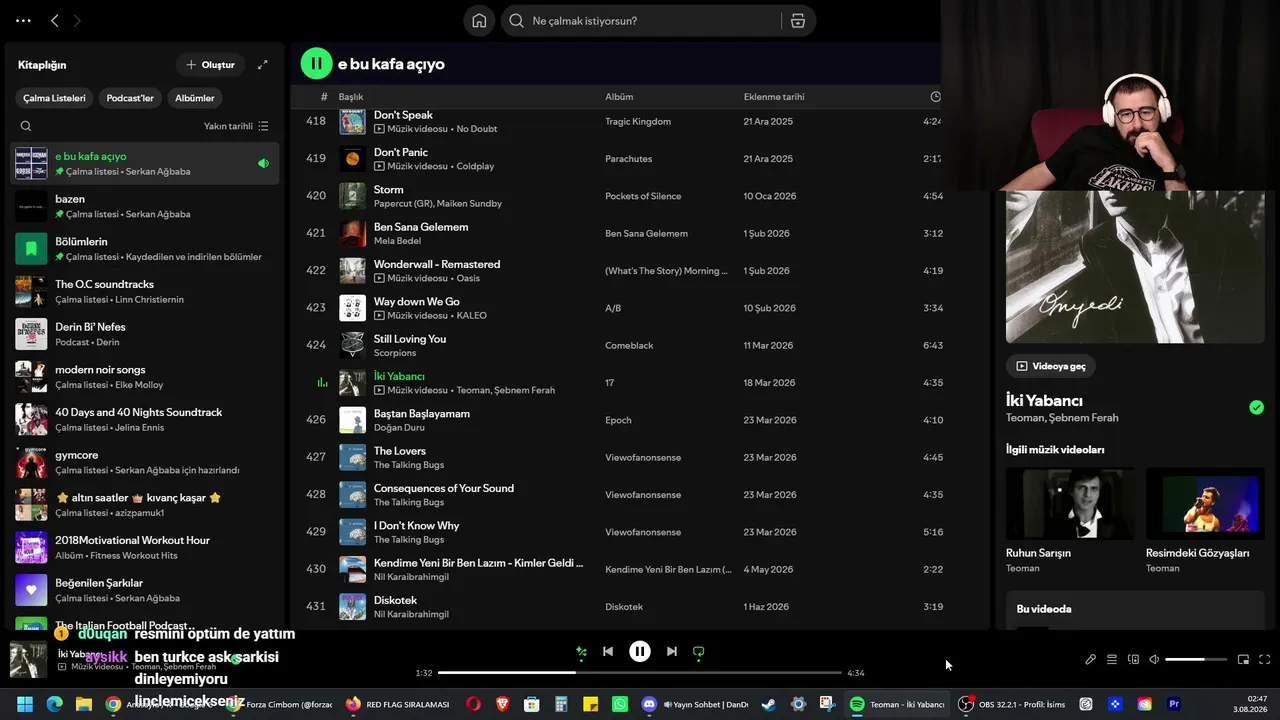Image resolution: width=1280 pixels, height=720 pixels.
Task: Toggle the green saved check for İki Yabancı
Action: click(1256, 407)
